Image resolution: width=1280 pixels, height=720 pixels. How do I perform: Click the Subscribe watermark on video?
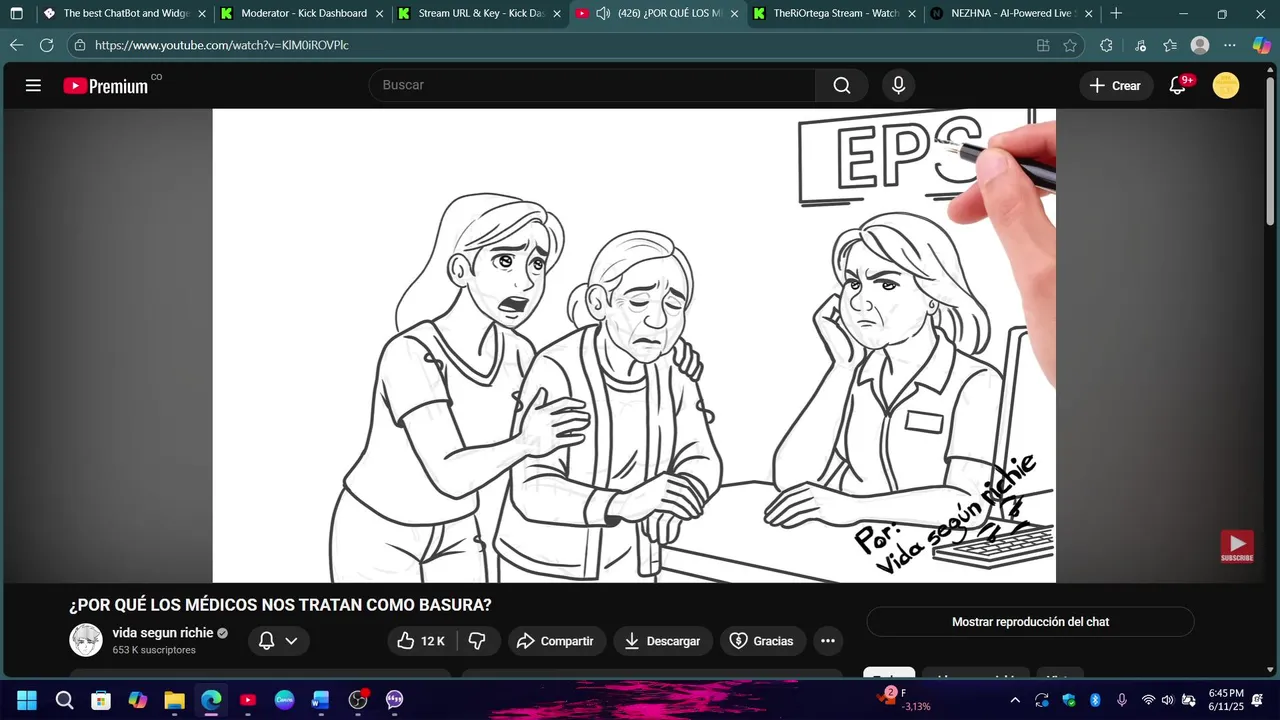tap(1237, 547)
